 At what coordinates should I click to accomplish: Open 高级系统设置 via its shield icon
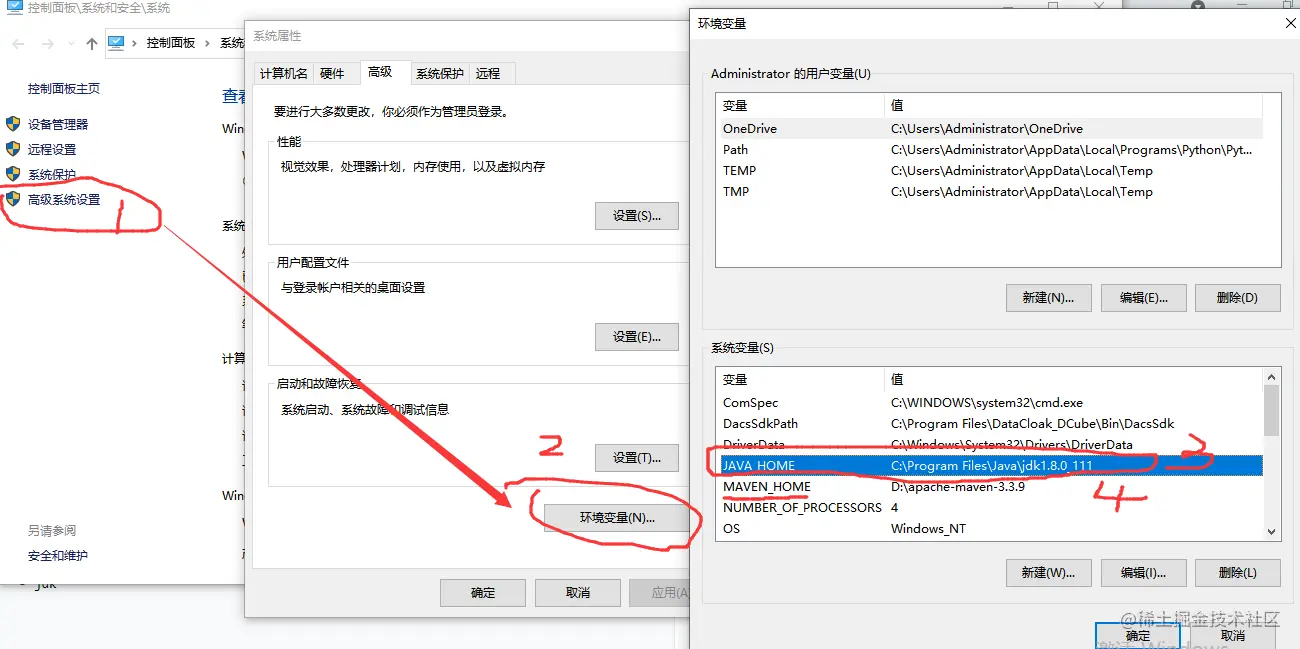pyautogui.click(x=12, y=198)
